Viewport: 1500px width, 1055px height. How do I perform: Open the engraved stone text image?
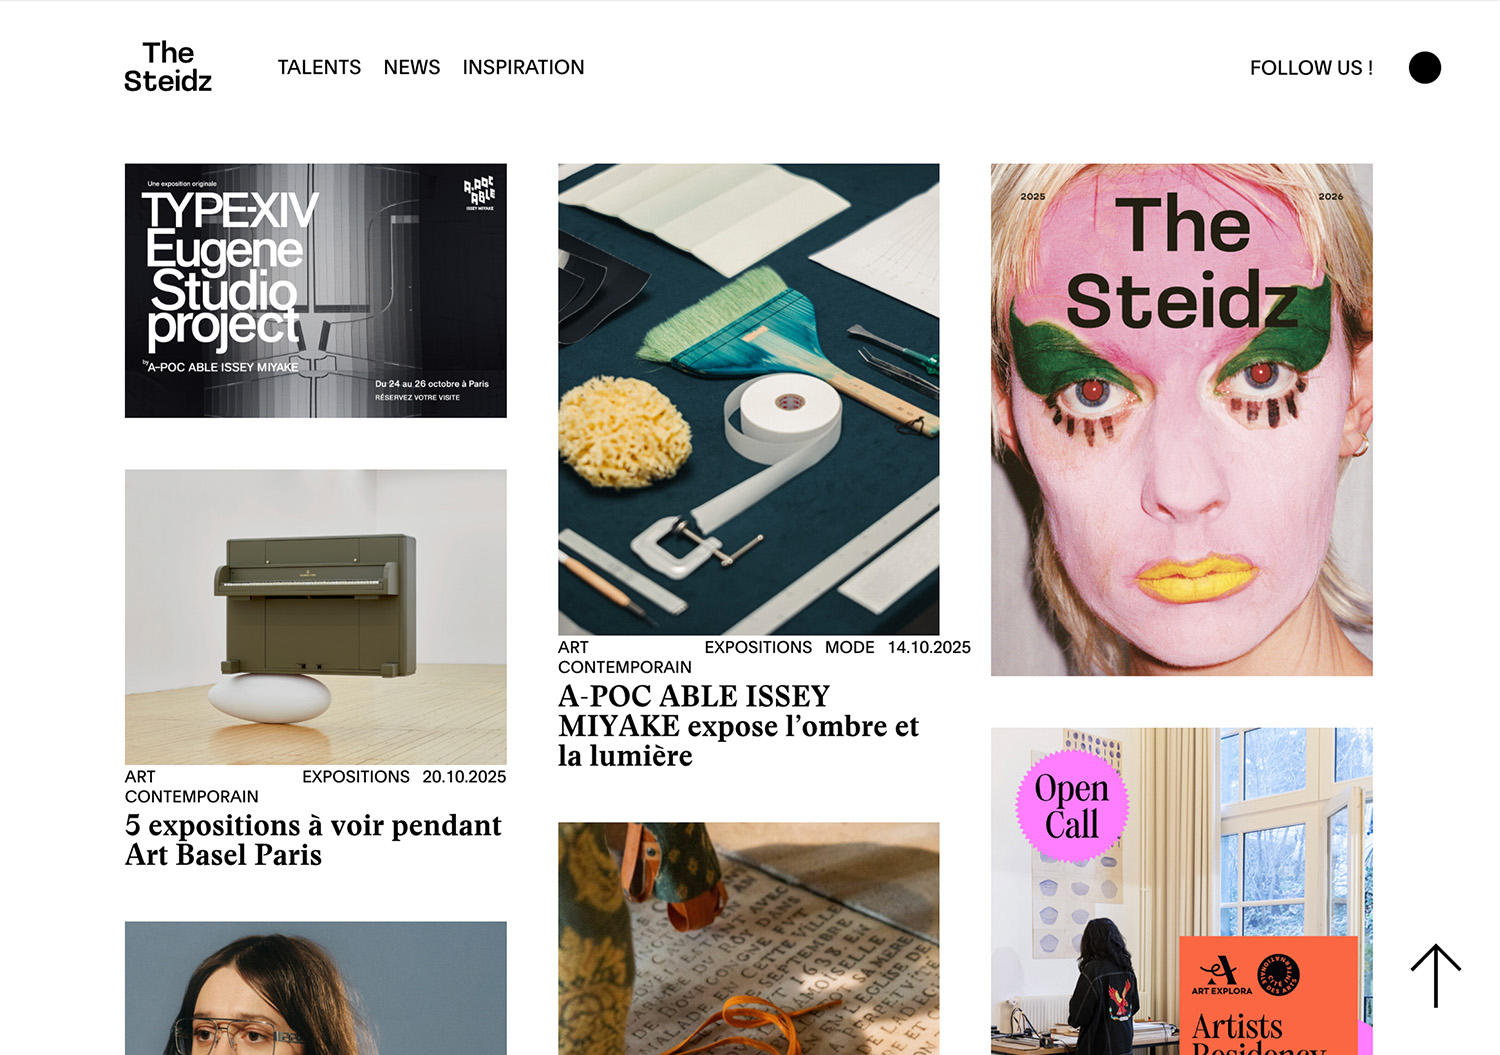[749, 939]
